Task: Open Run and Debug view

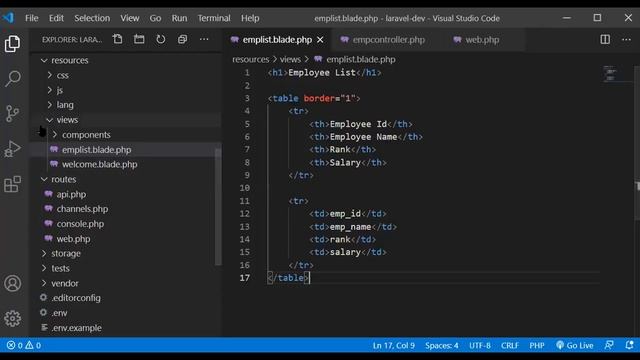Action: tap(13, 149)
